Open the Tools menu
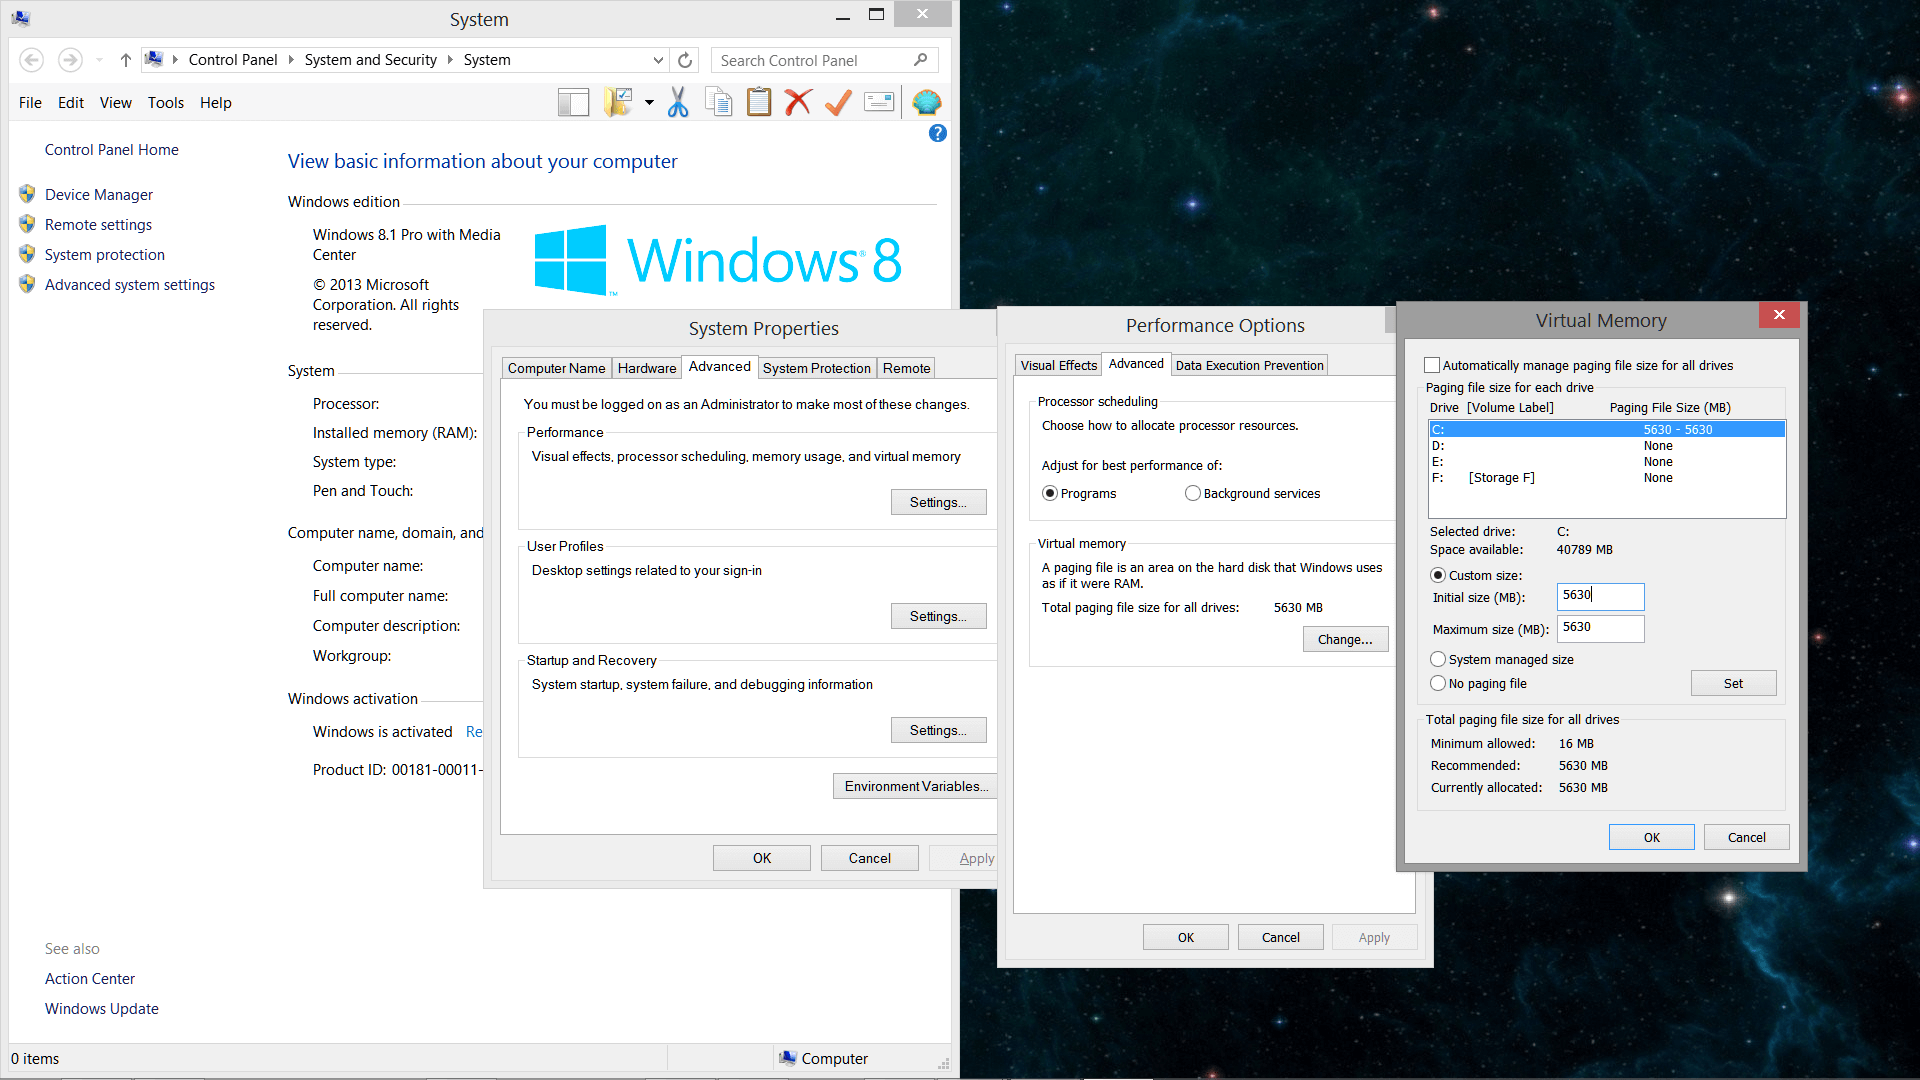Image resolution: width=1920 pixels, height=1080 pixels. pyautogui.click(x=165, y=102)
